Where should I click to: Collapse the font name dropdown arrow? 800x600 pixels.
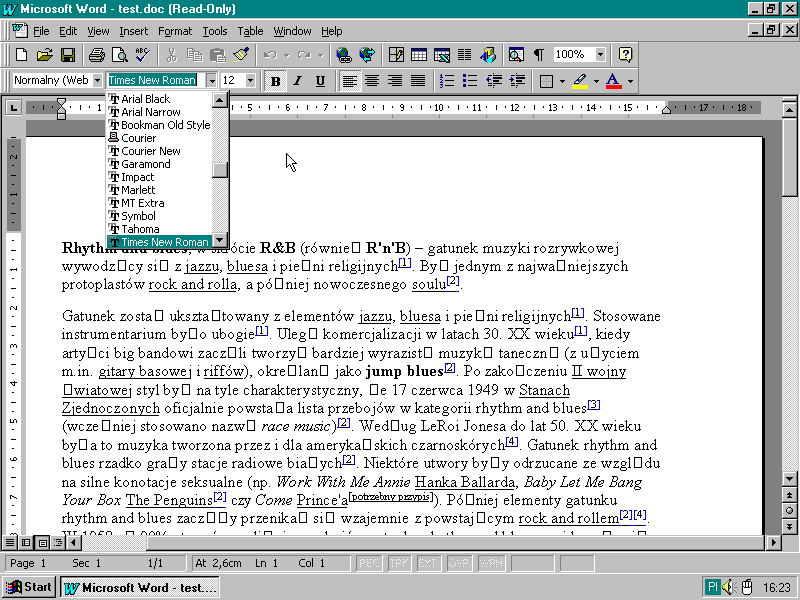(212, 81)
